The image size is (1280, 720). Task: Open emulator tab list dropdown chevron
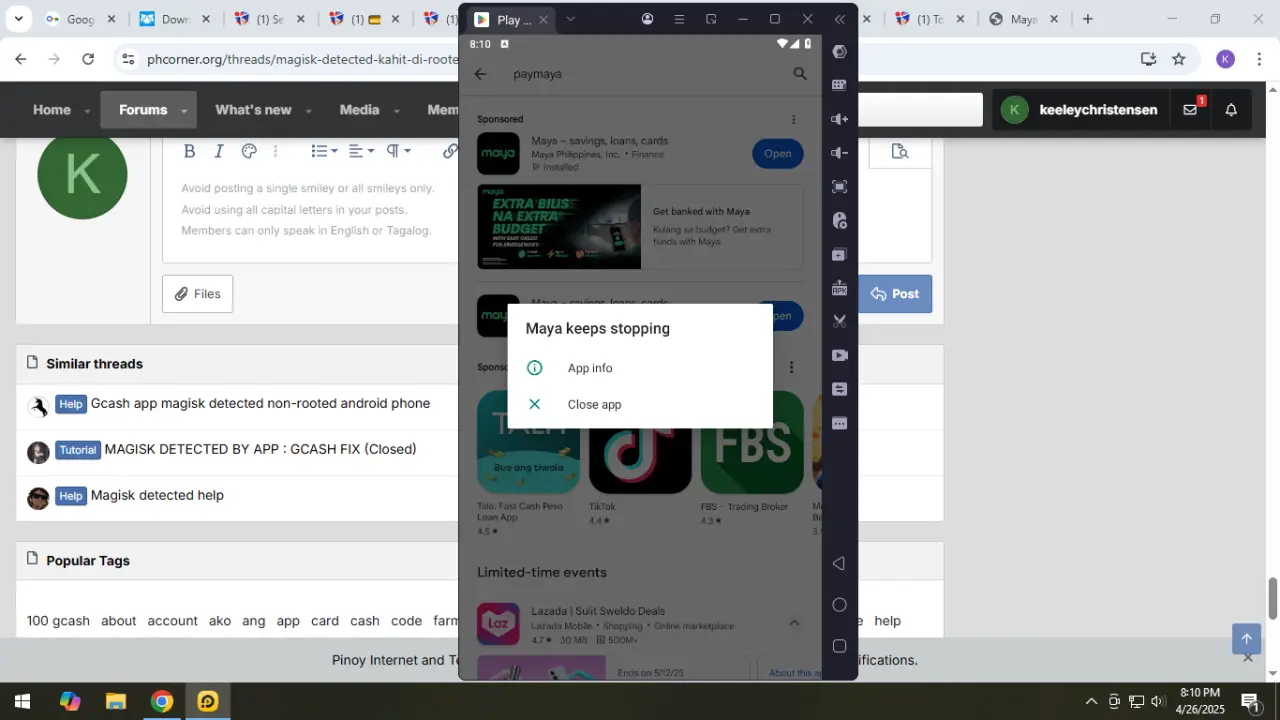[x=570, y=19]
